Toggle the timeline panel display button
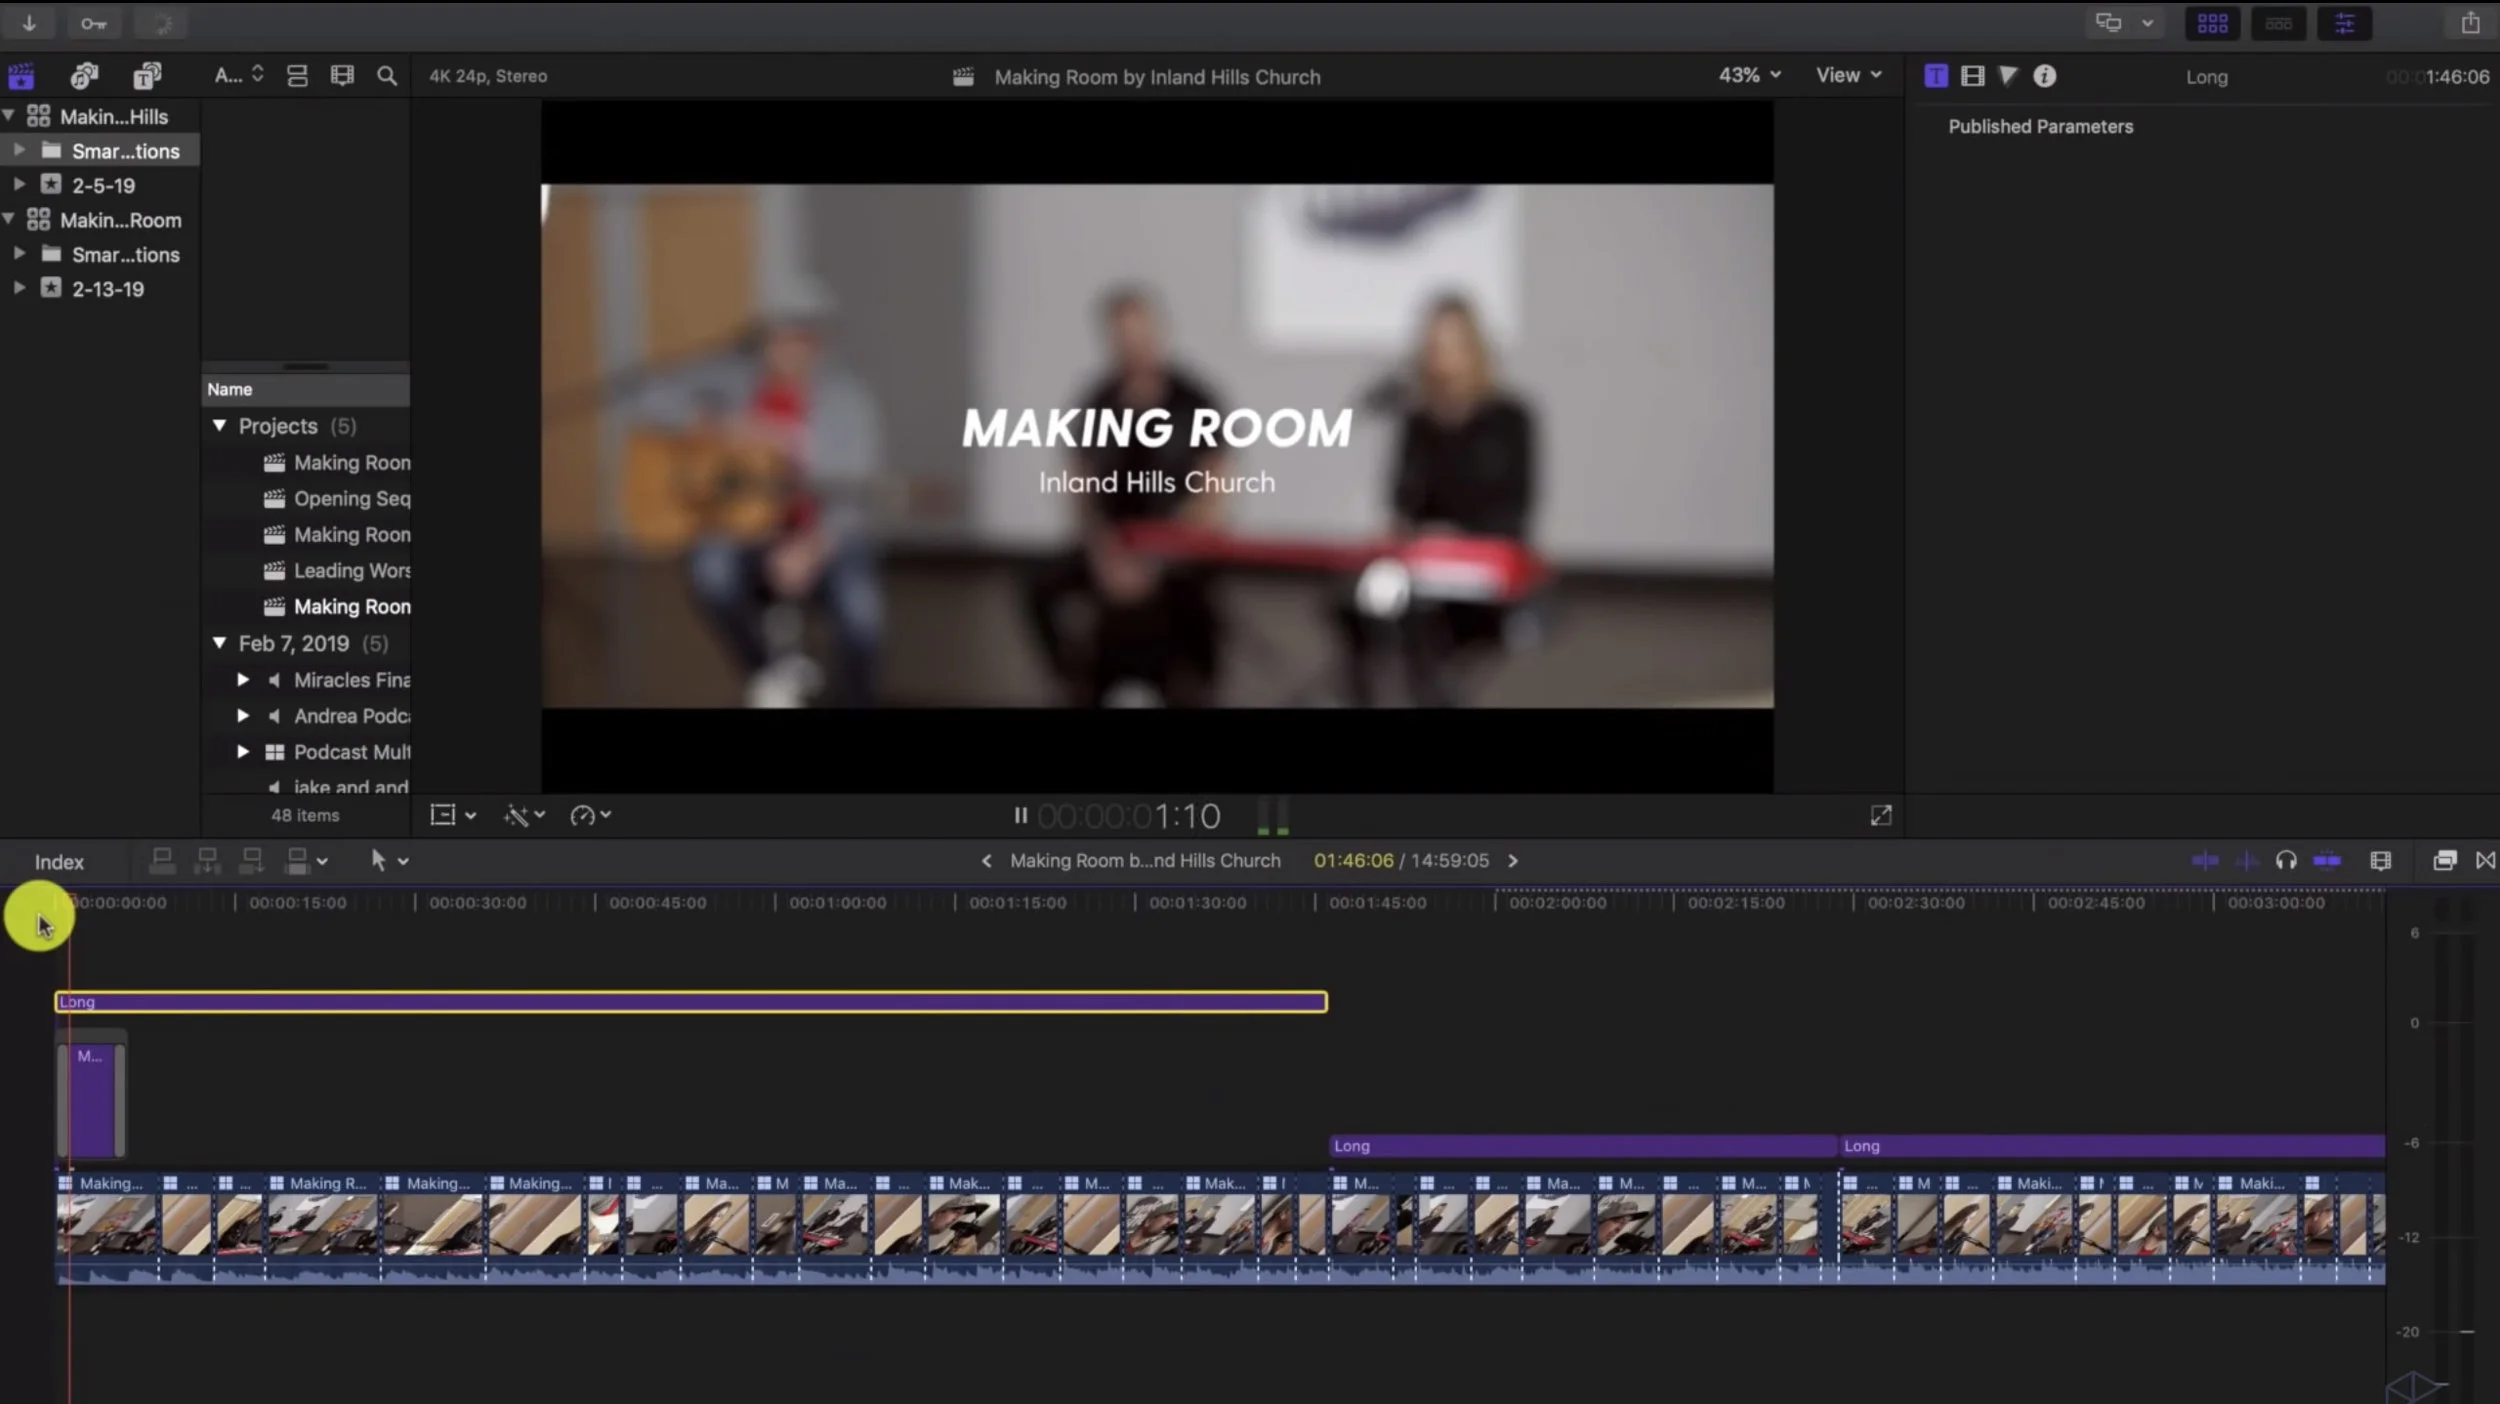 [x=2278, y=23]
